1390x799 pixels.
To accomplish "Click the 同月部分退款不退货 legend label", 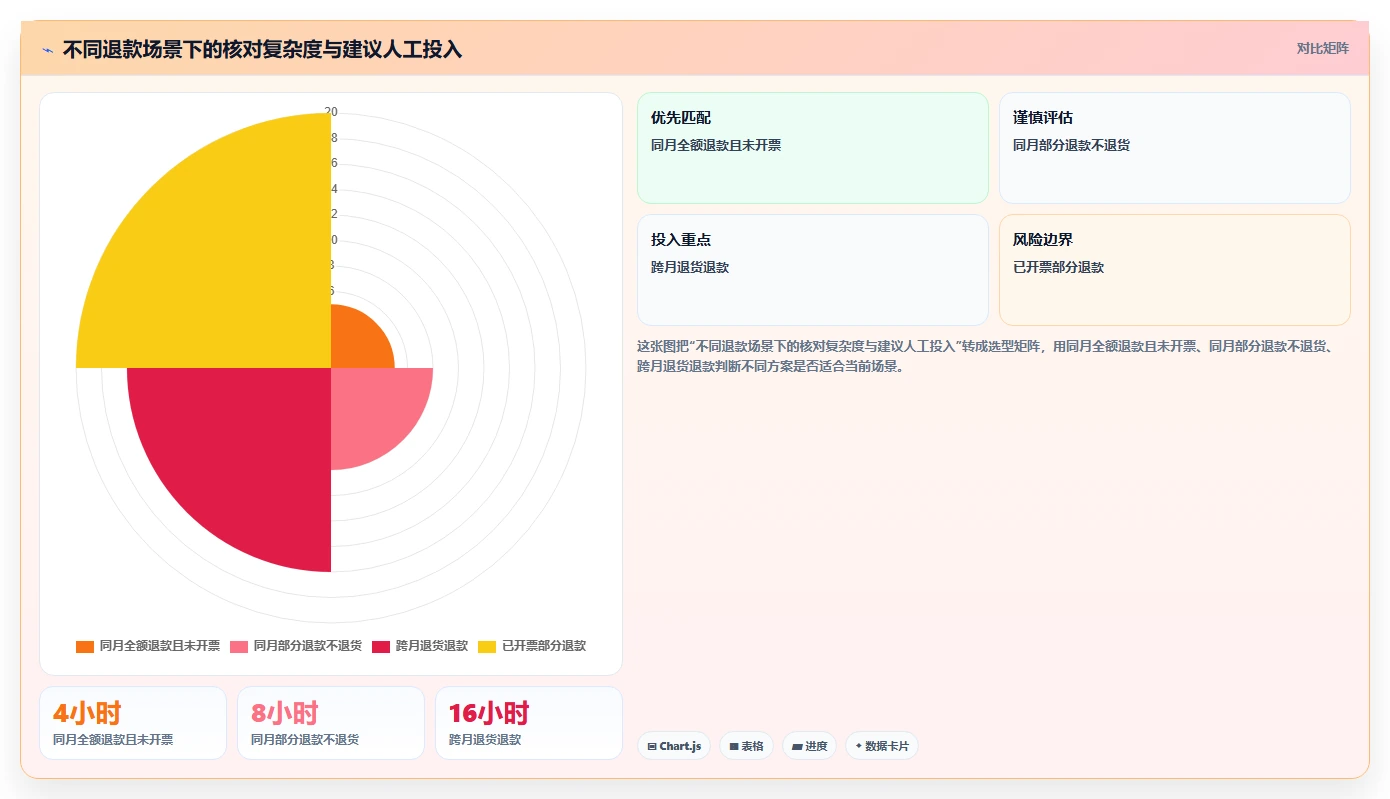I will tap(307, 646).
